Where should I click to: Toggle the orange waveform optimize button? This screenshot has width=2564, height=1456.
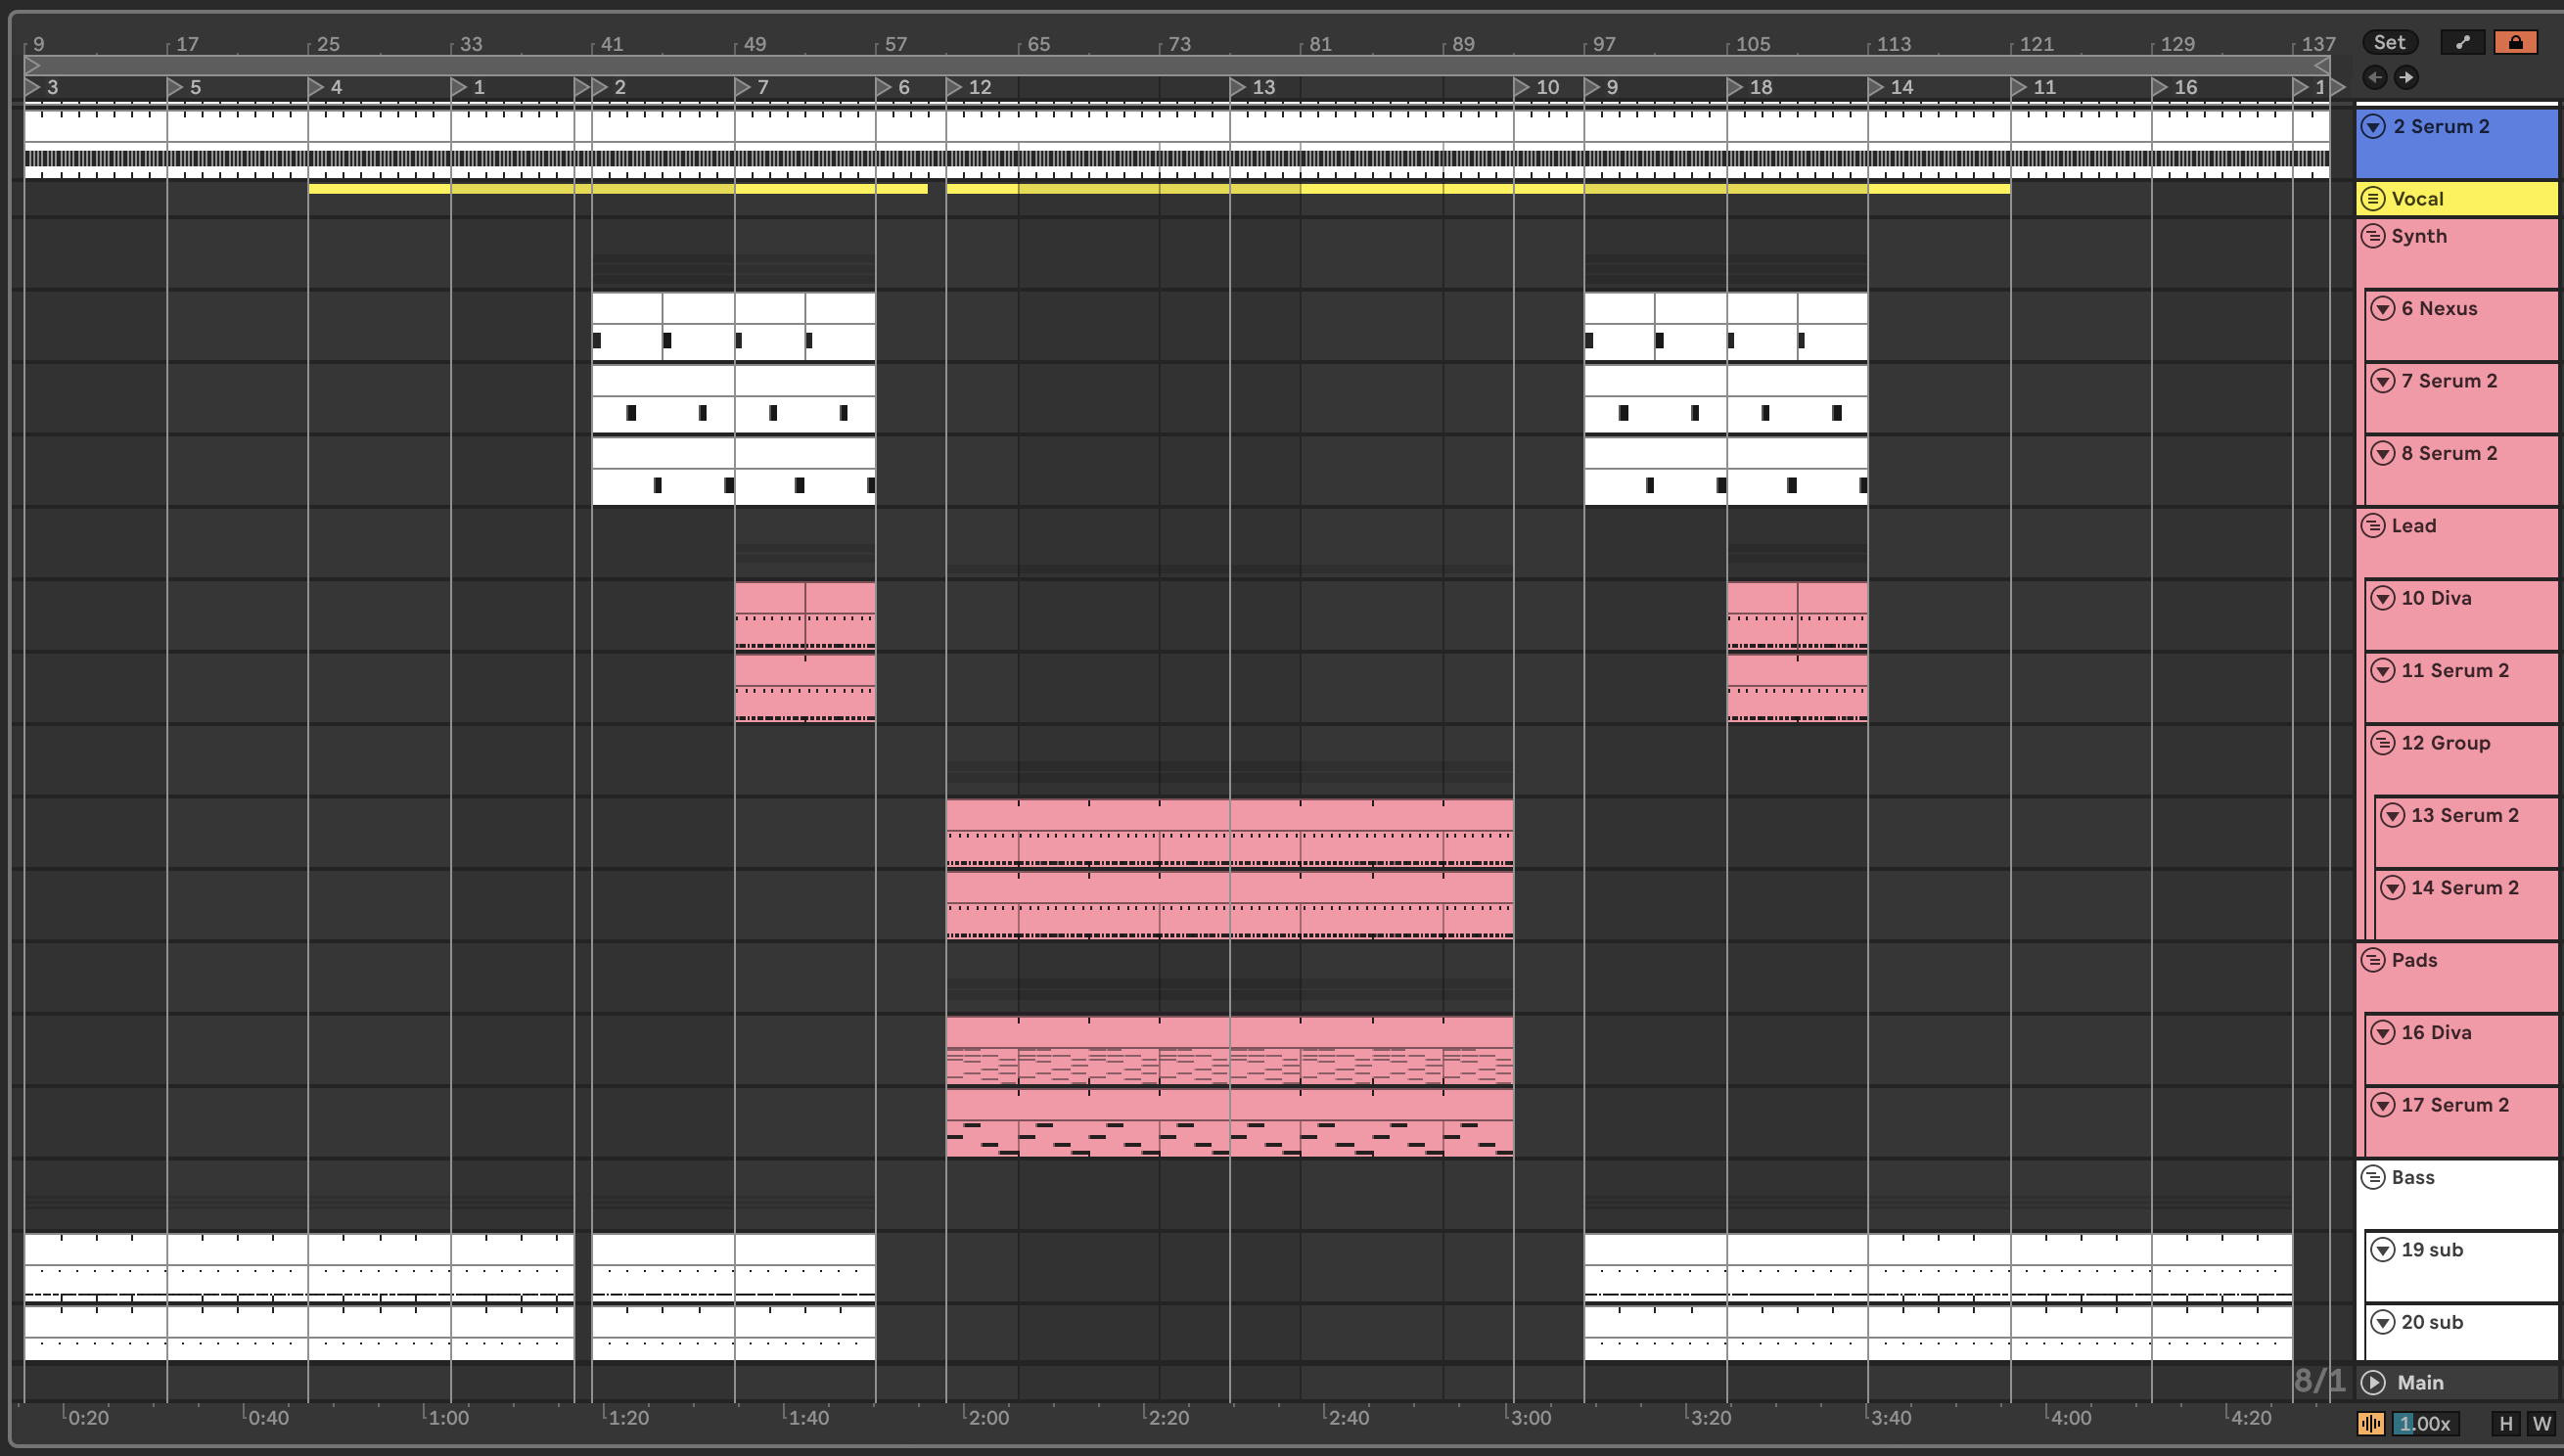[x=2370, y=1424]
